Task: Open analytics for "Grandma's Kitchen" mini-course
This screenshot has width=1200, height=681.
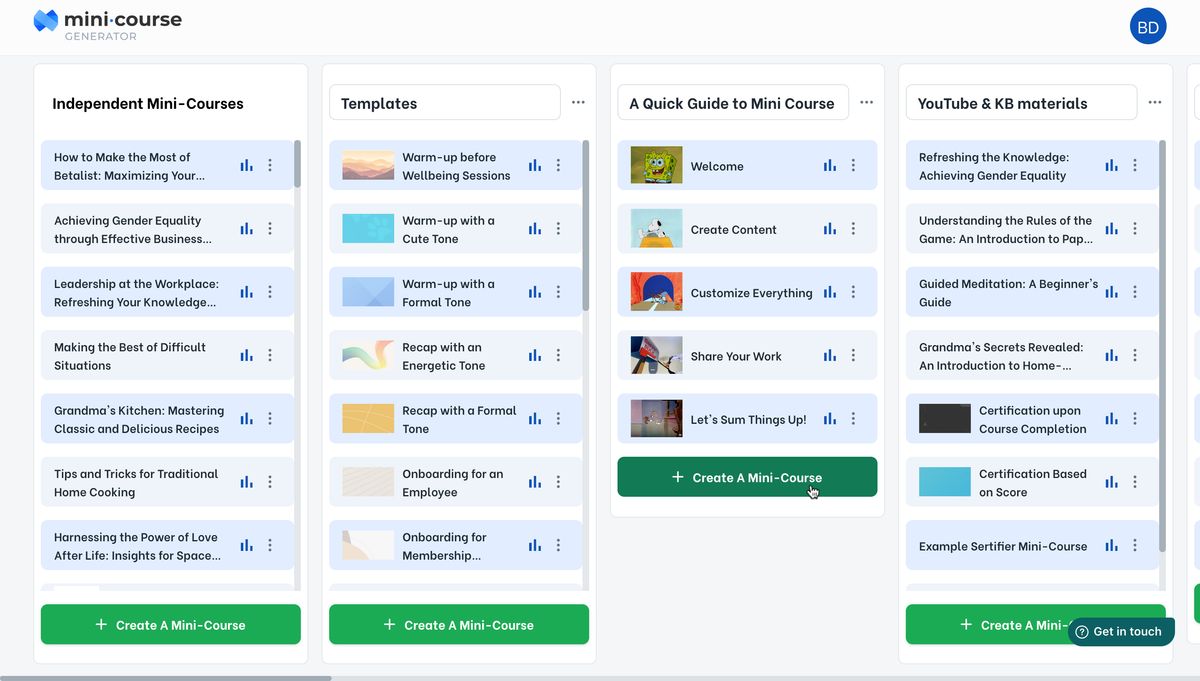Action: tap(246, 418)
